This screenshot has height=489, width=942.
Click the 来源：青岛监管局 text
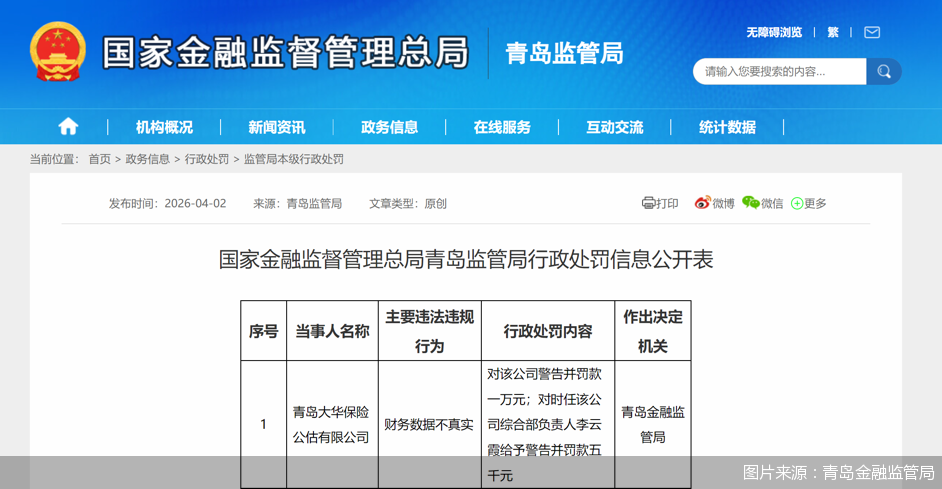point(297,204)
